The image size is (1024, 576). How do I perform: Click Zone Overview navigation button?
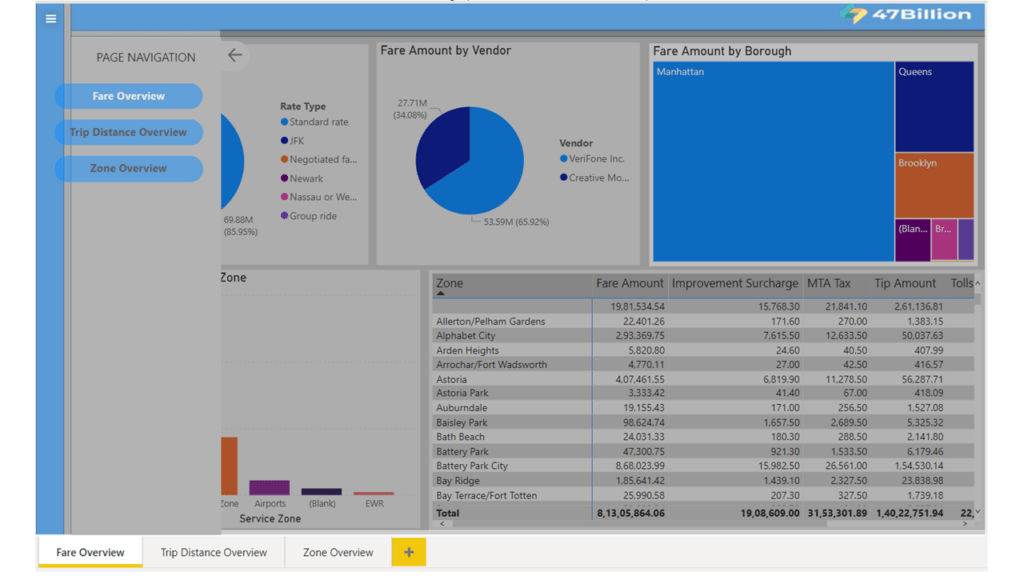click(129, 168)
